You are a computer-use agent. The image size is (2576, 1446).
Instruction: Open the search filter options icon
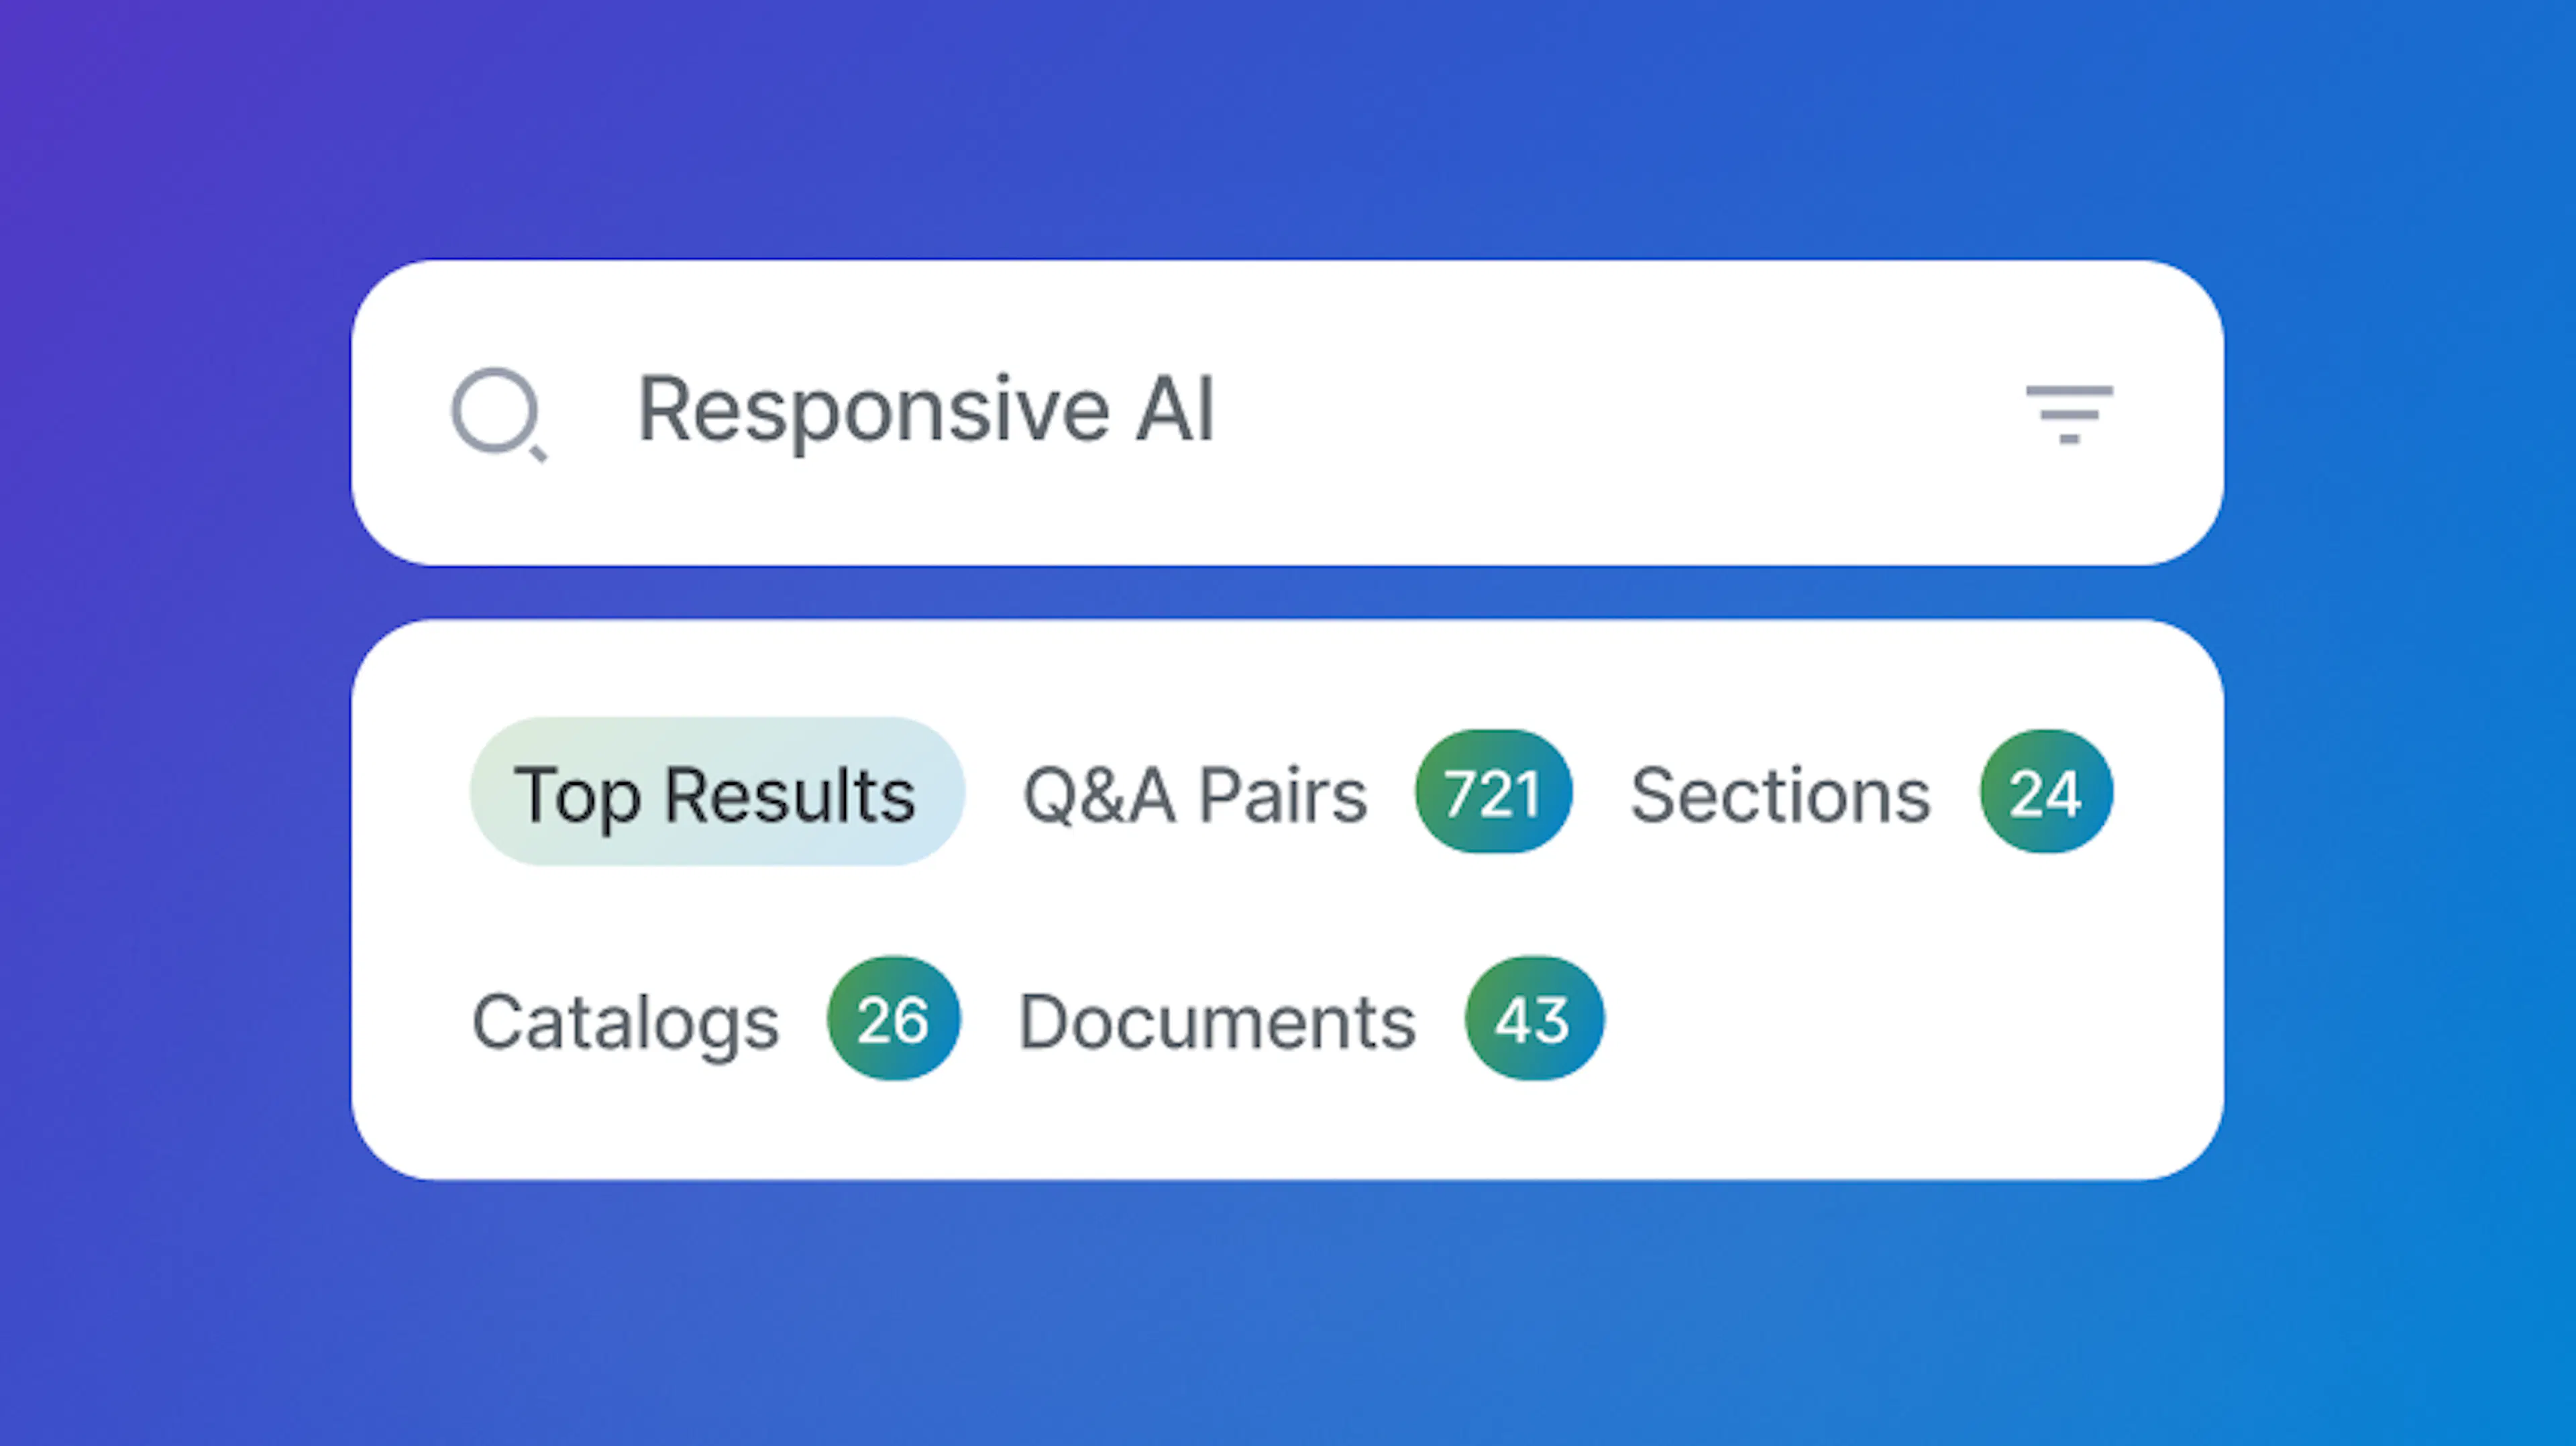coord(2068,412)
